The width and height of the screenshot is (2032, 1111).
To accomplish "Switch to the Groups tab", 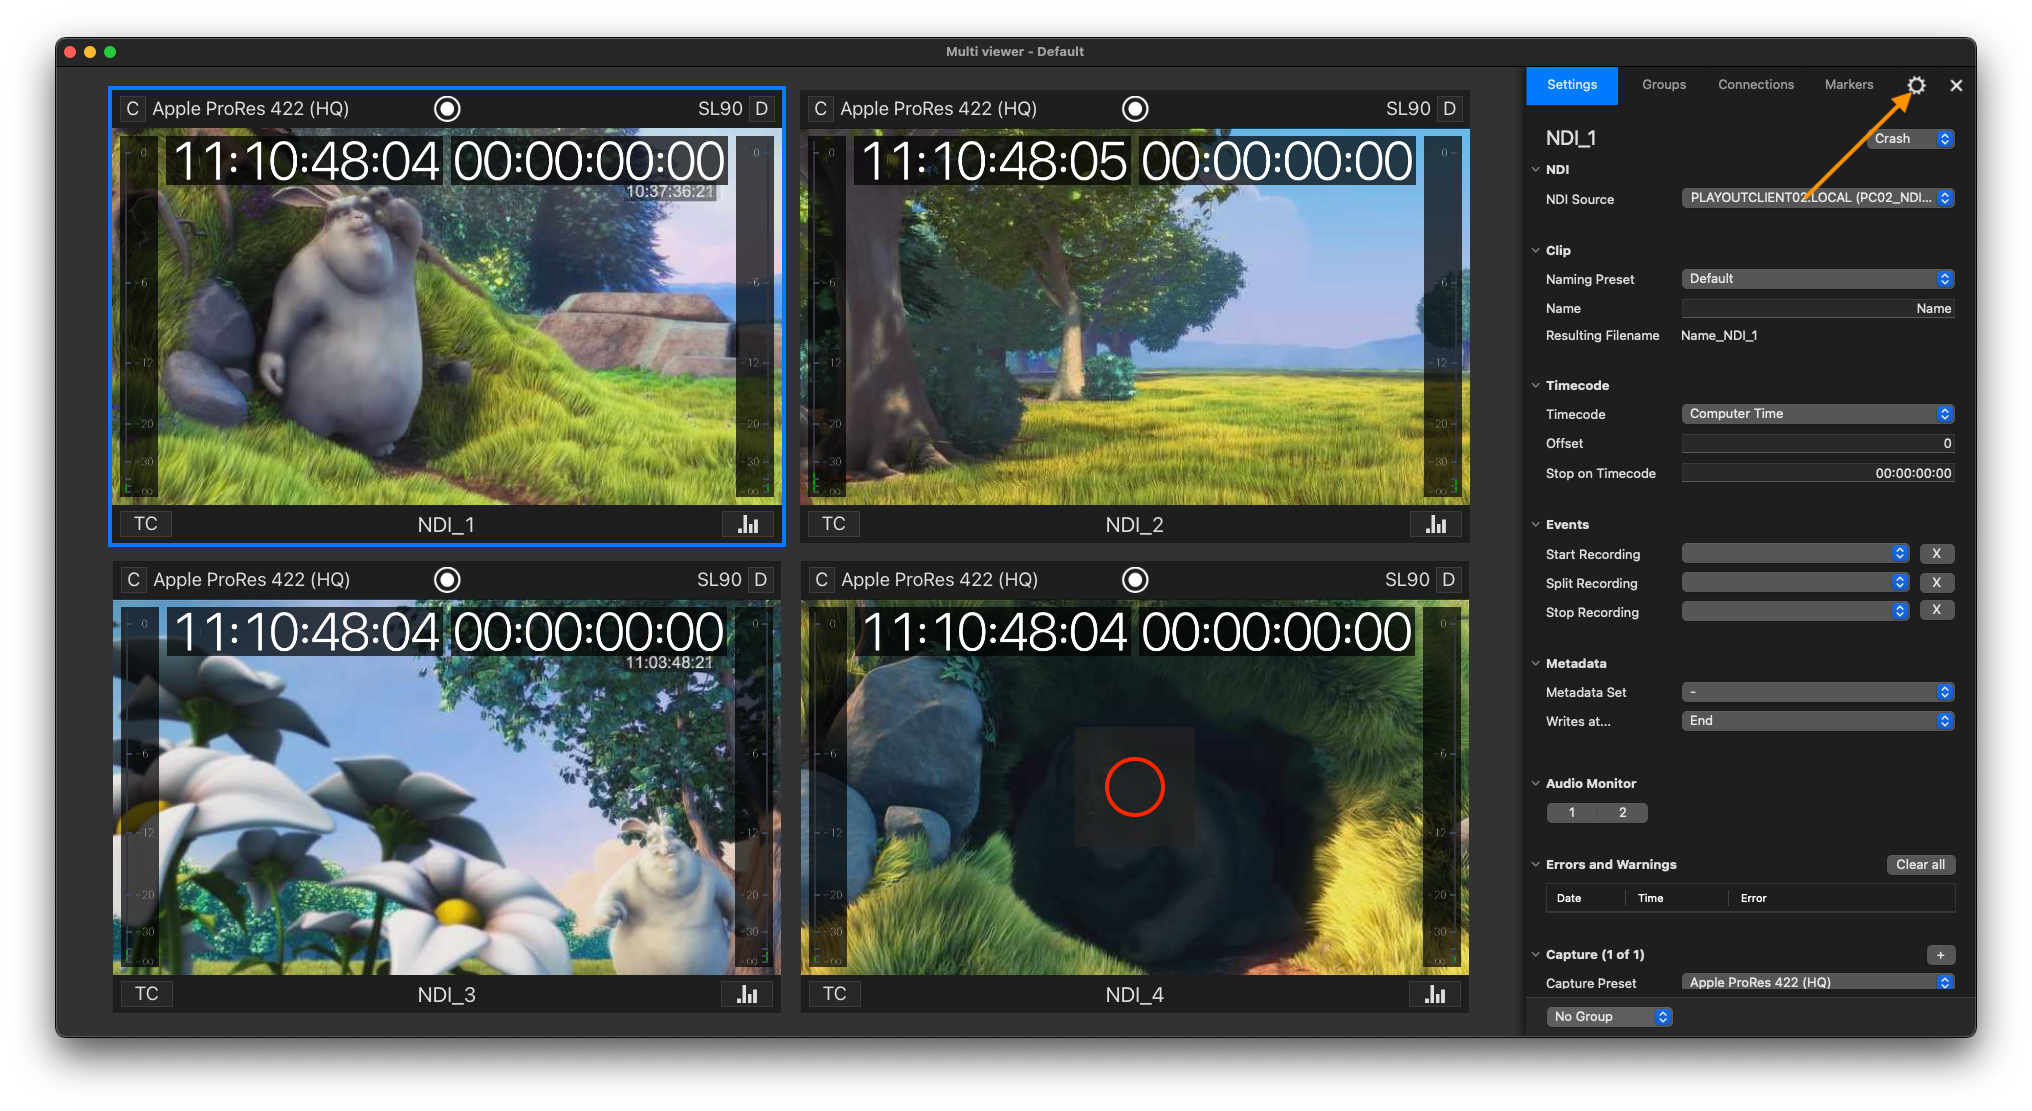I will tap(1664, 85).
